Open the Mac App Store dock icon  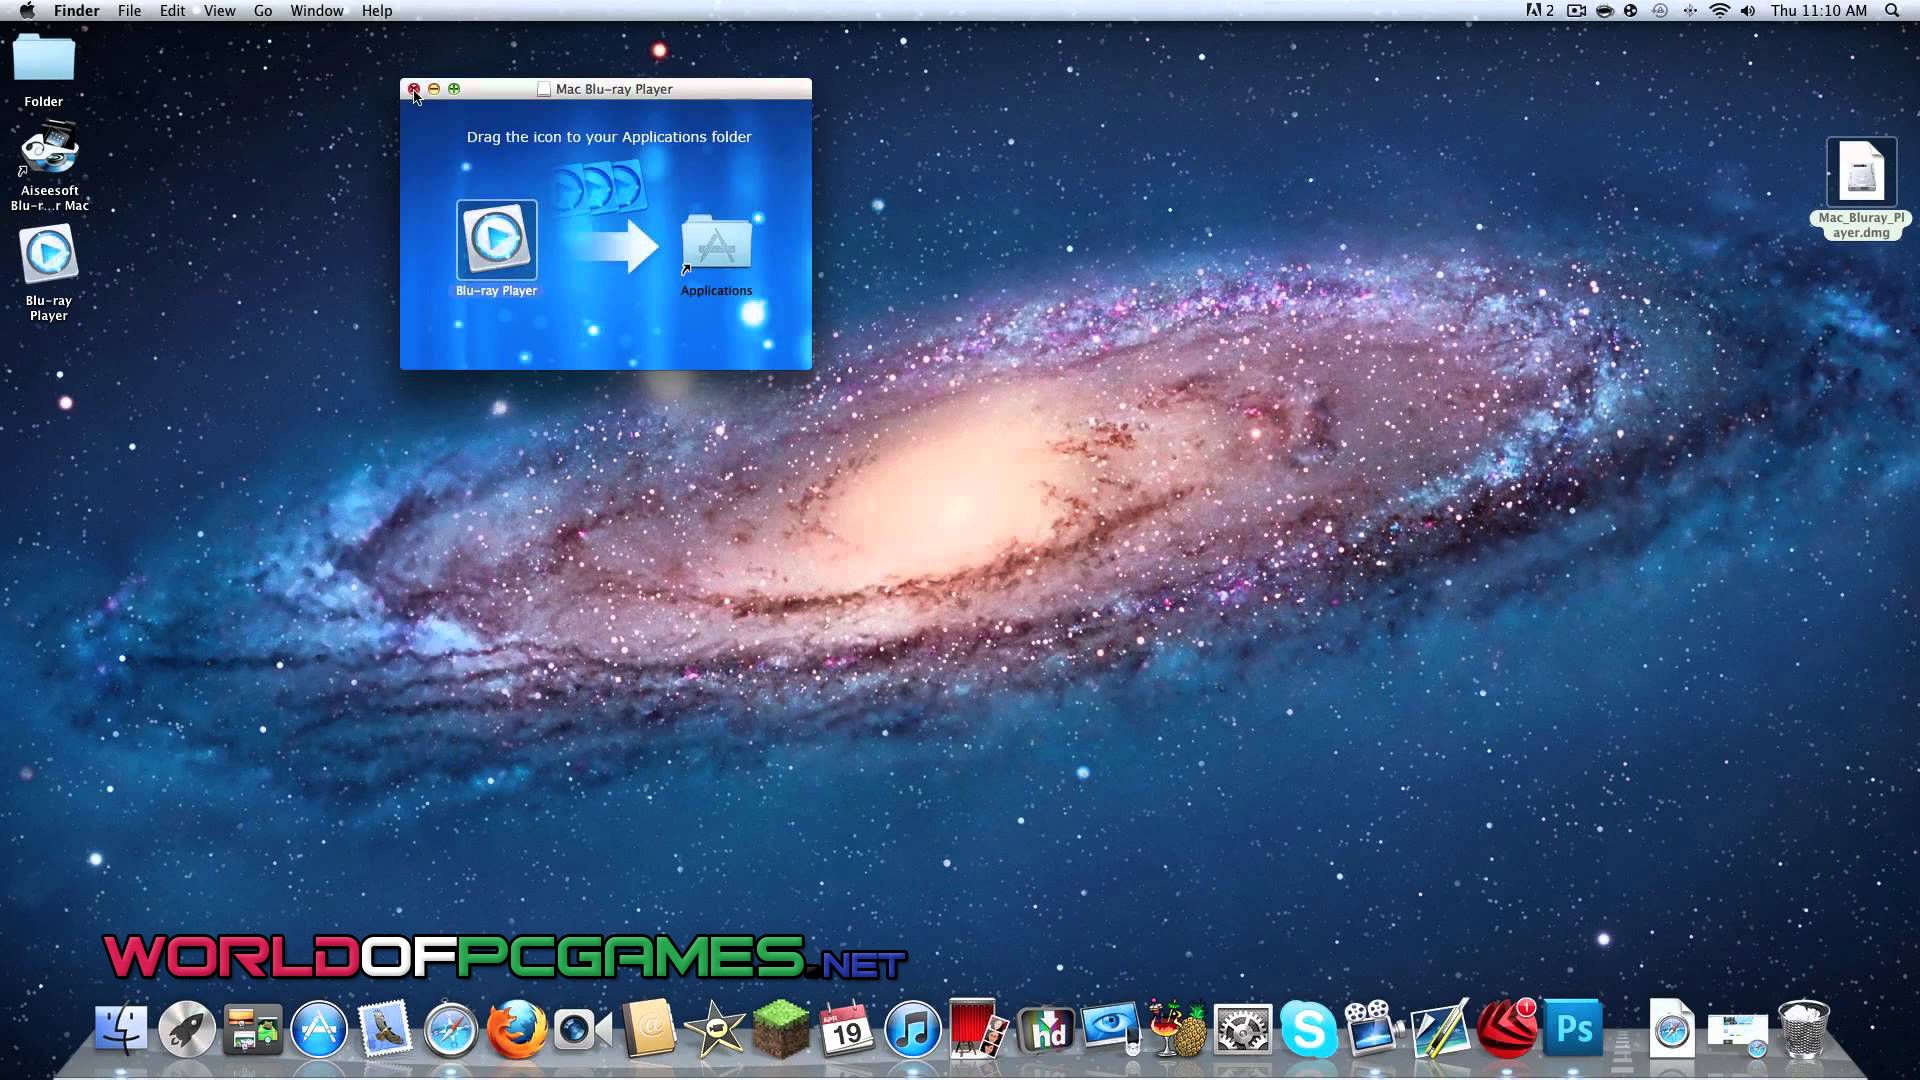(x=319, y=1029)
